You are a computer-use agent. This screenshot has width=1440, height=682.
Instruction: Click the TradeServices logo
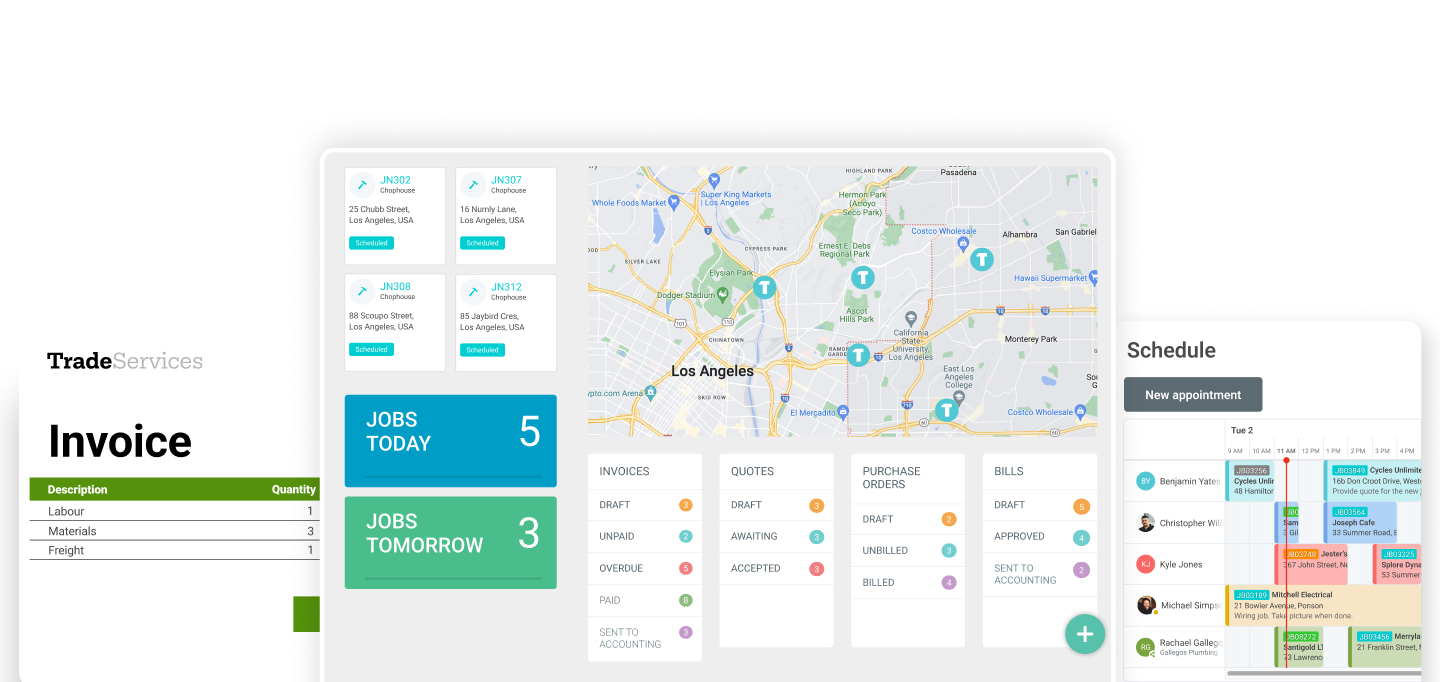point(125,361)
